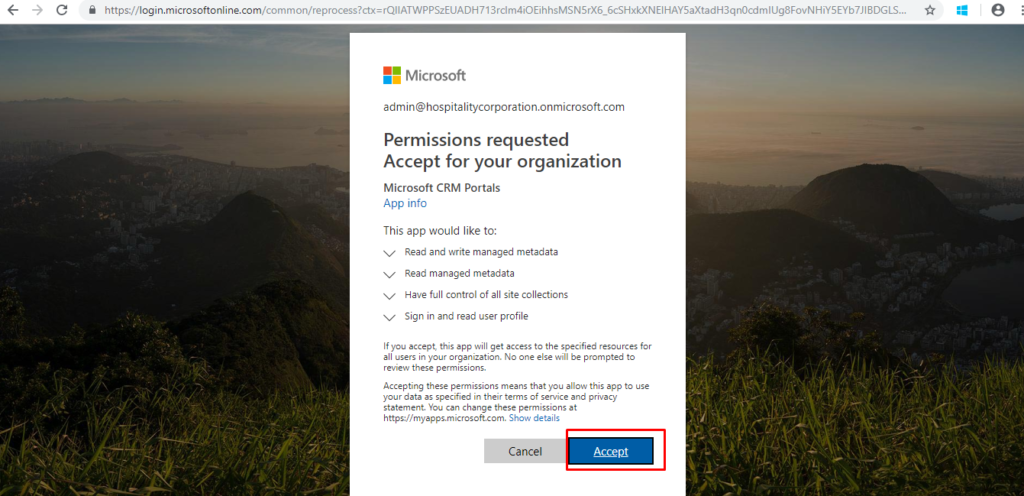Open the Chrome profile avatar icon
This screenshot has height=496, width=1024.
[998, 10]
